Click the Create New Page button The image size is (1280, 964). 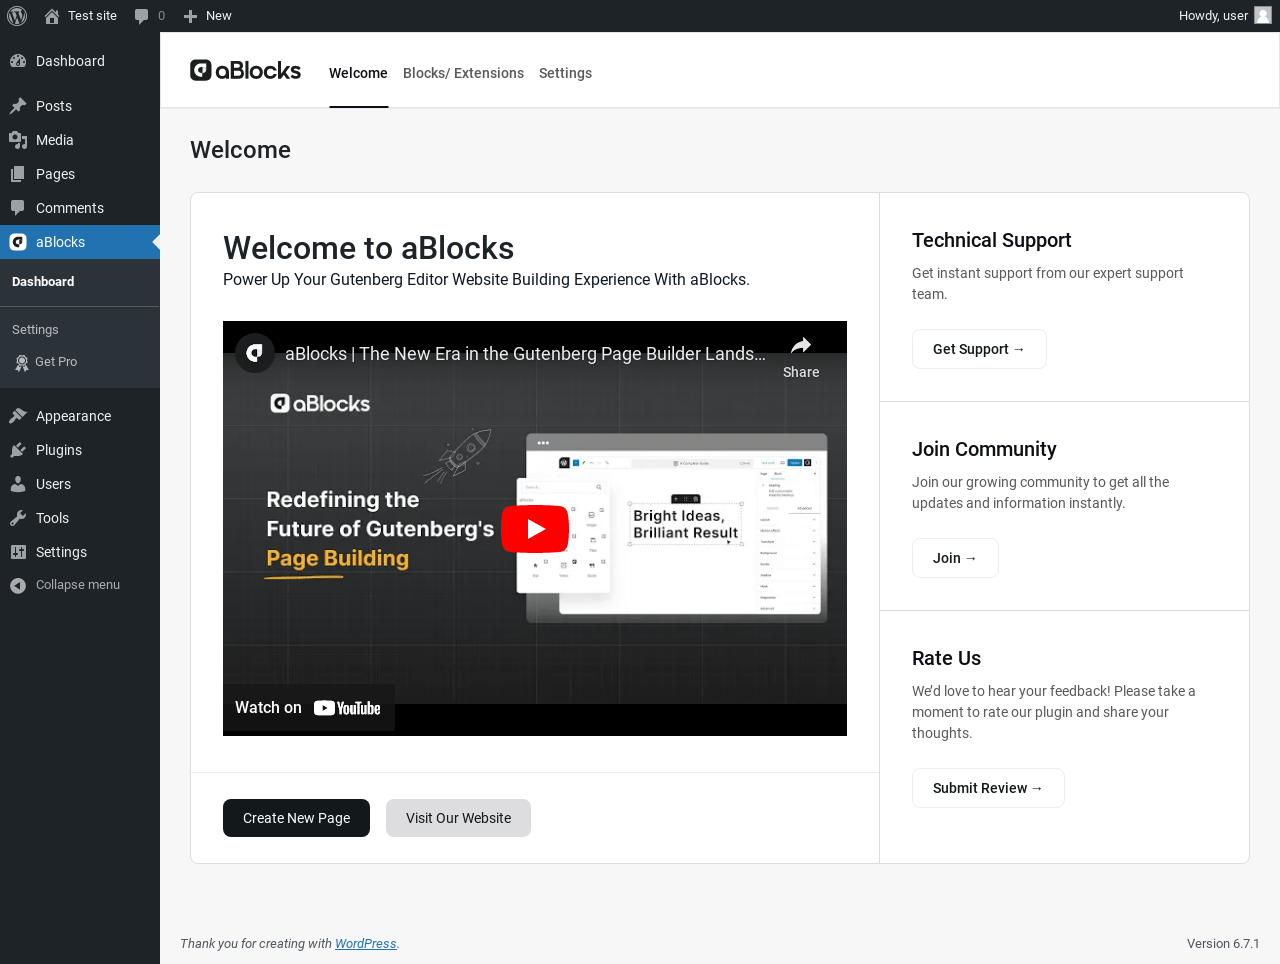click(296, 818)
